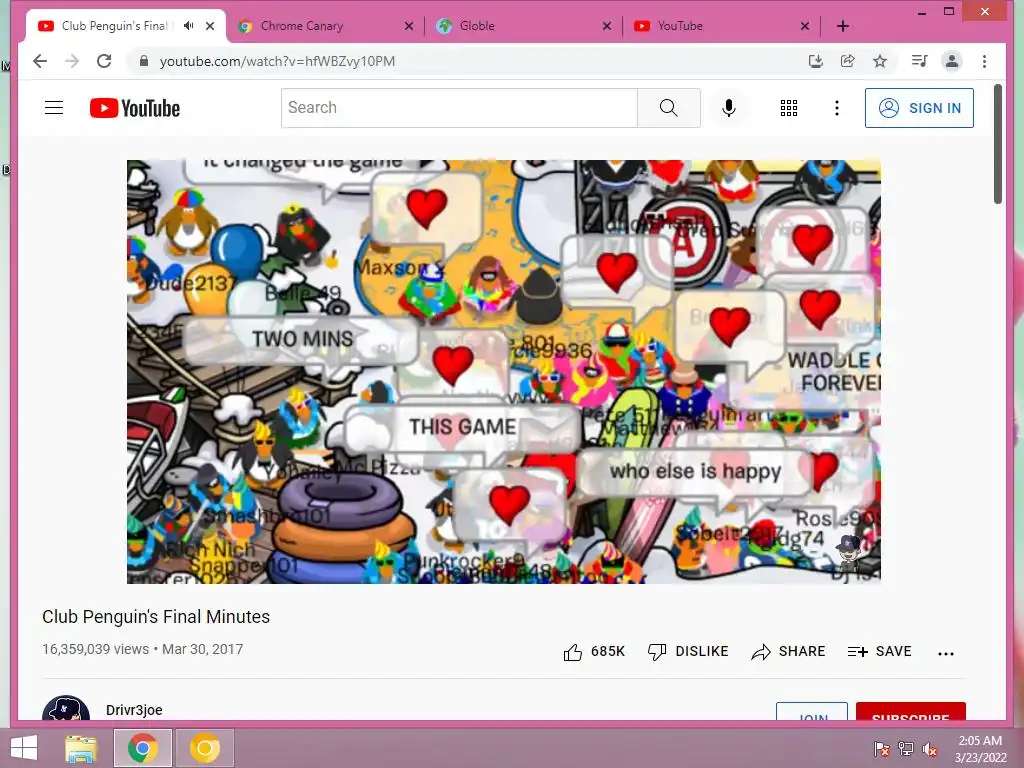The height and width of the screenshot is (768, 1024).
Task: Click the install app icon in address bar
Action: (815, 61)
